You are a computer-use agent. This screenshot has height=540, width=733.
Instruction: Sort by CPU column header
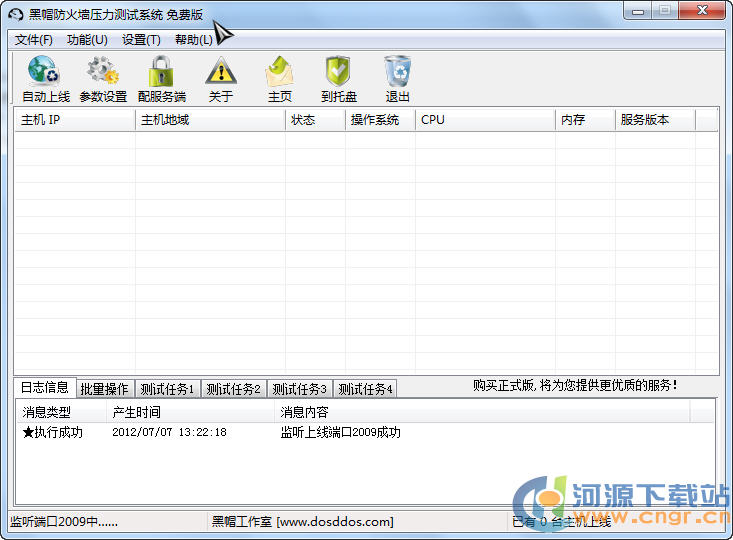pyautogui.click(x=485, y=120)
